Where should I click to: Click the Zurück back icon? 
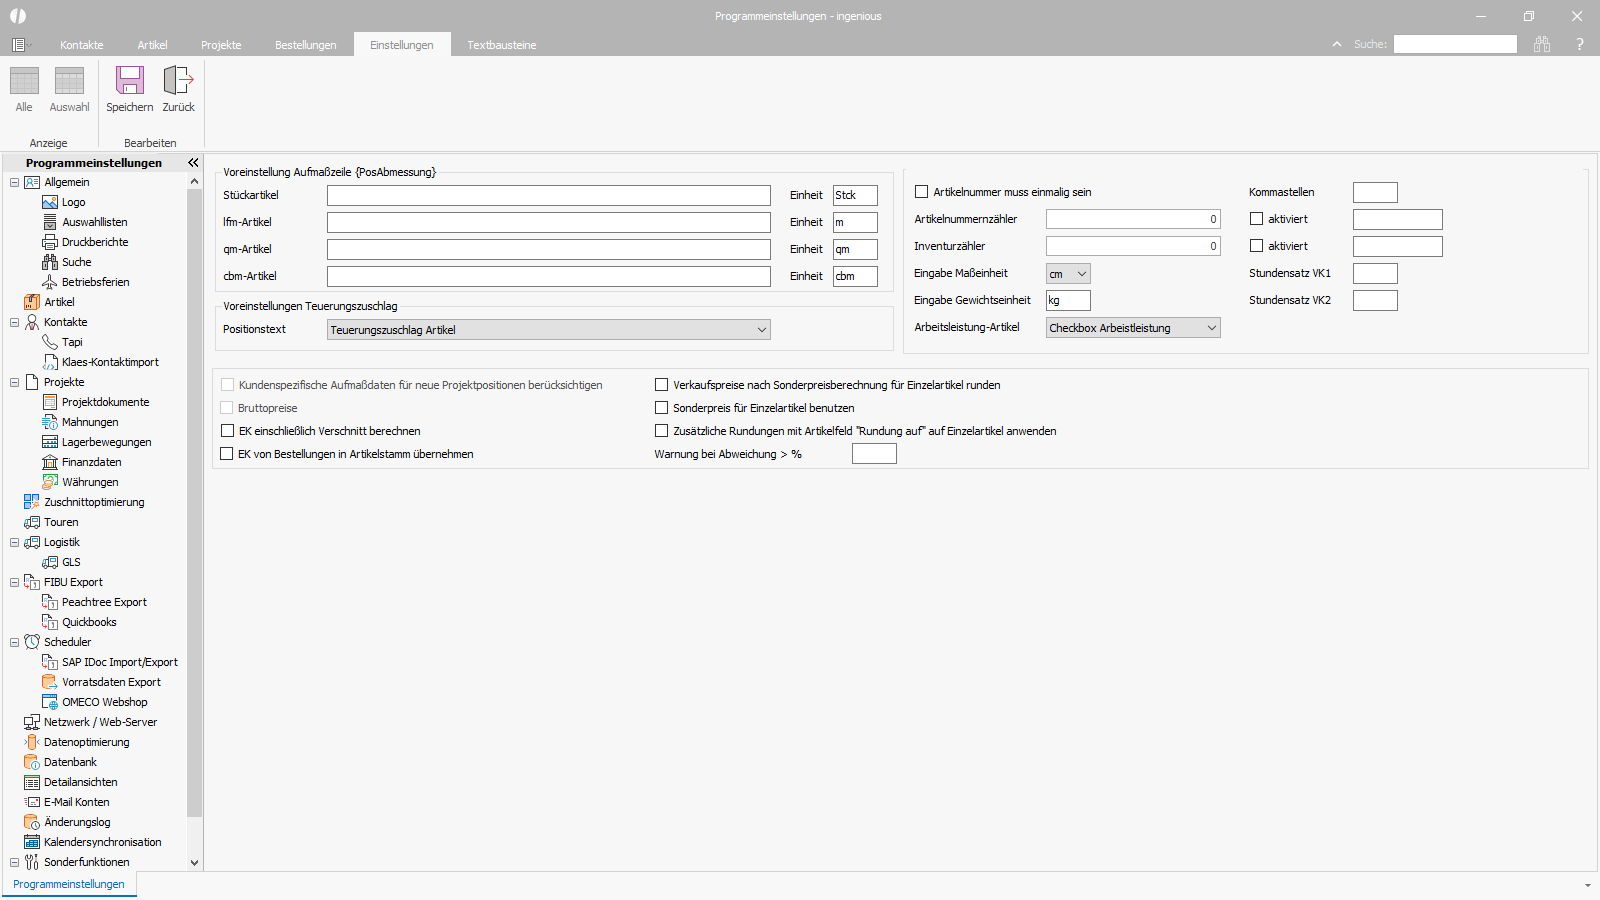[x=178, y=80]
